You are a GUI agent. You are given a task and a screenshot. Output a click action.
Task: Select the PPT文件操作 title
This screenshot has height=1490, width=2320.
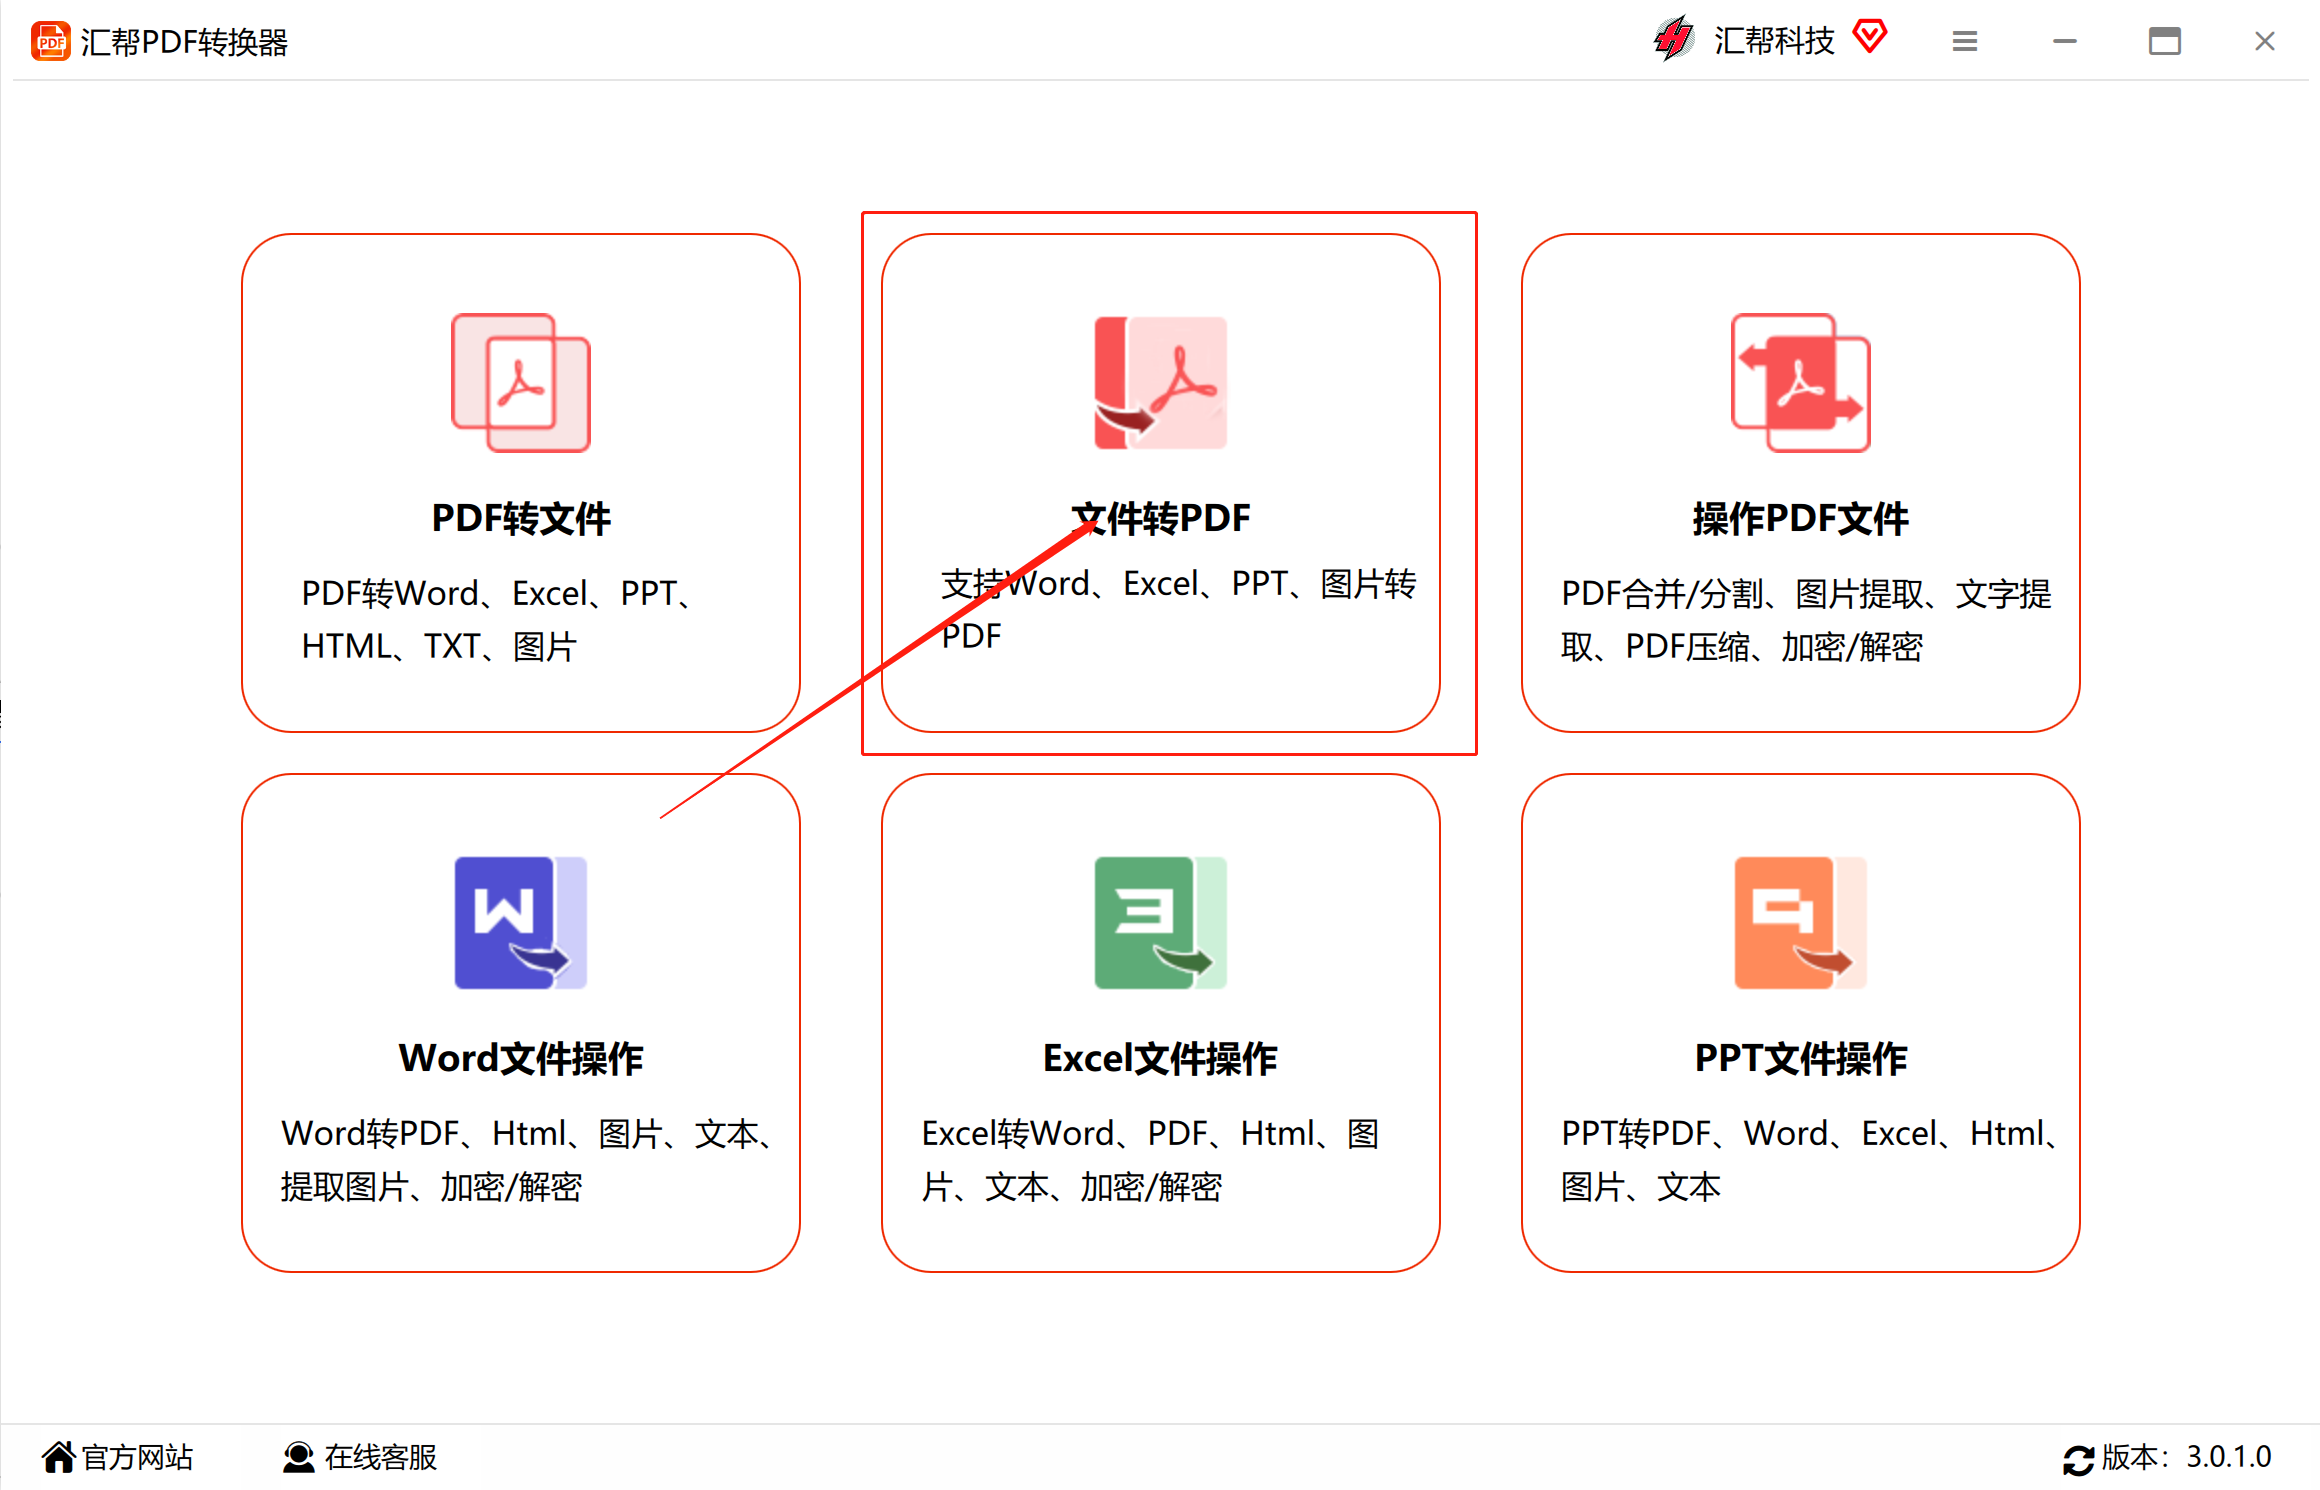pyautogui.click(x=1801, y=1058)
